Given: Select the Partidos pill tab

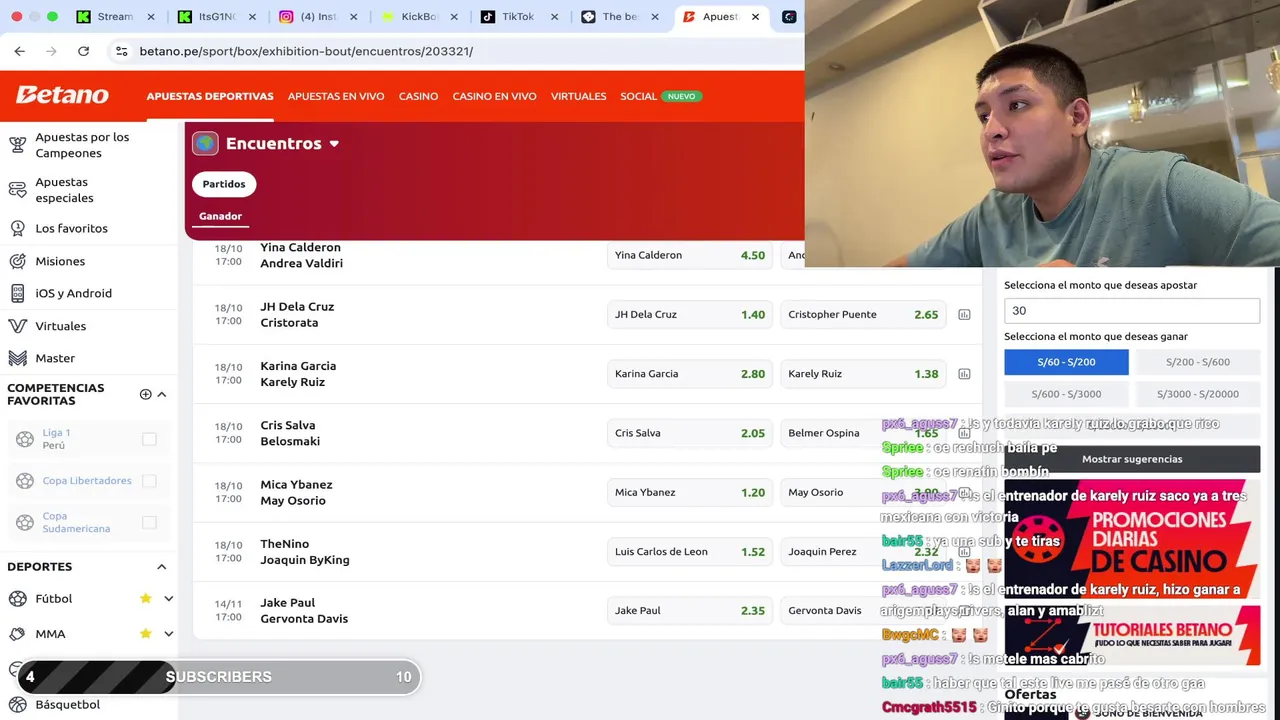Looking at the screenshot, I should tap(224, 184).
